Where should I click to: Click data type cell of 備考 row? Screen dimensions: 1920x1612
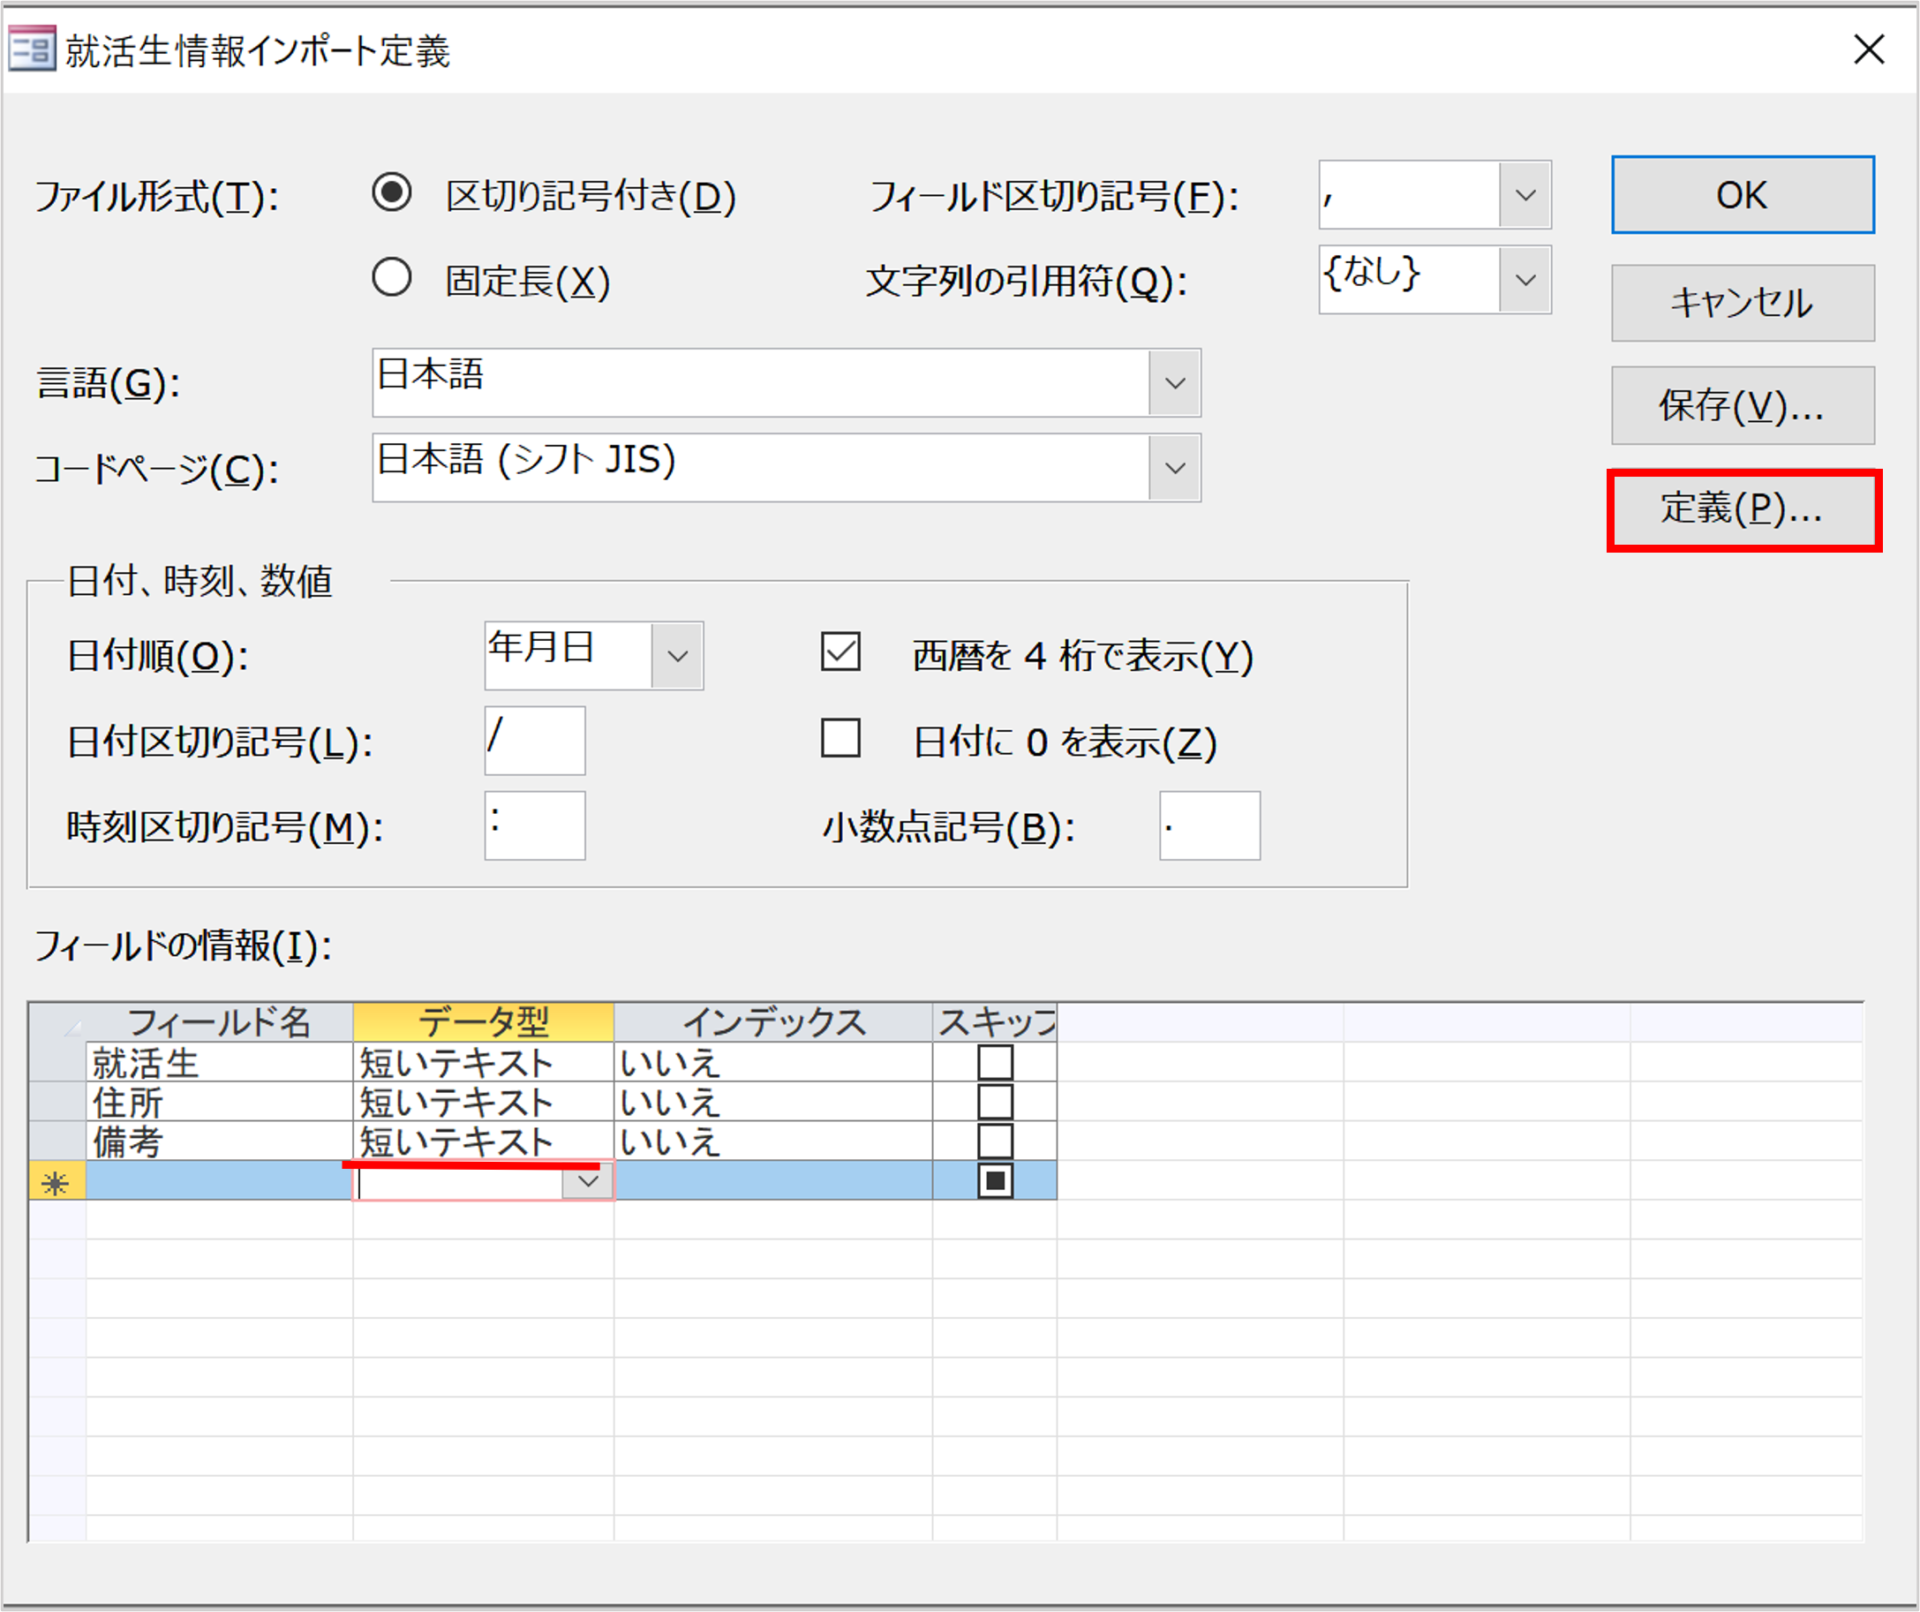click(483, 1140)
